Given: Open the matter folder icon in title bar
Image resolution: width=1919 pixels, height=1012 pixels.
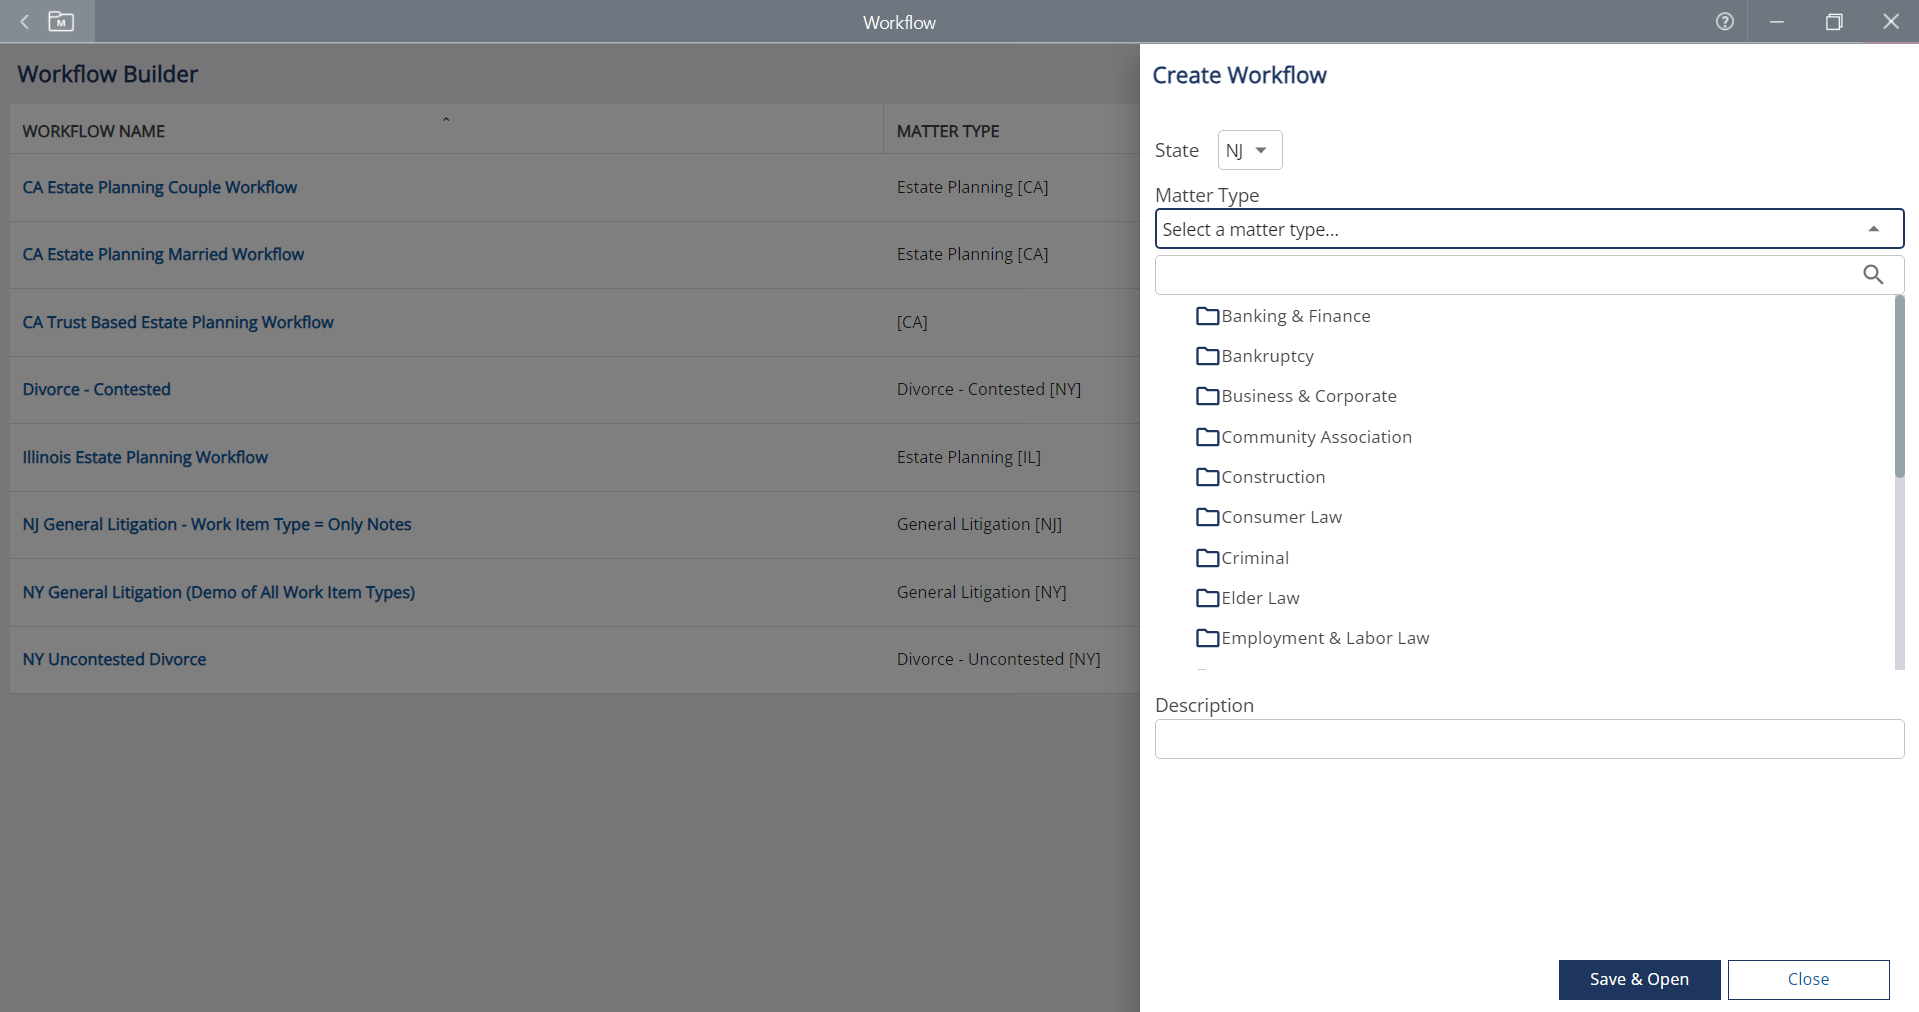Looking at the screenshot, I should pyautogui.click(x=61, y=21).
